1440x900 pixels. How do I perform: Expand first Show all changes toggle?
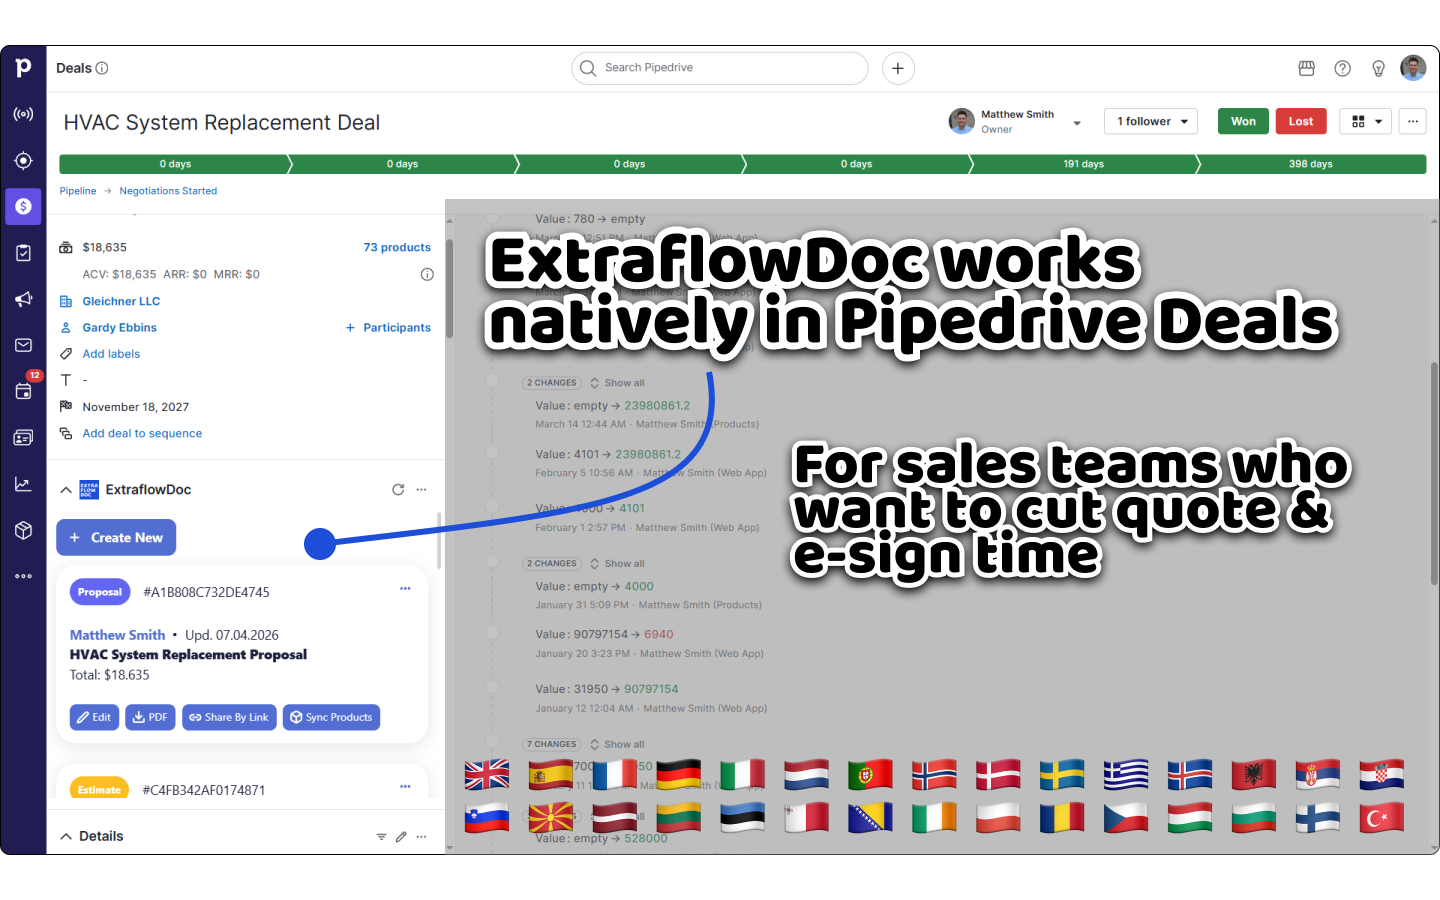[617, 383]
